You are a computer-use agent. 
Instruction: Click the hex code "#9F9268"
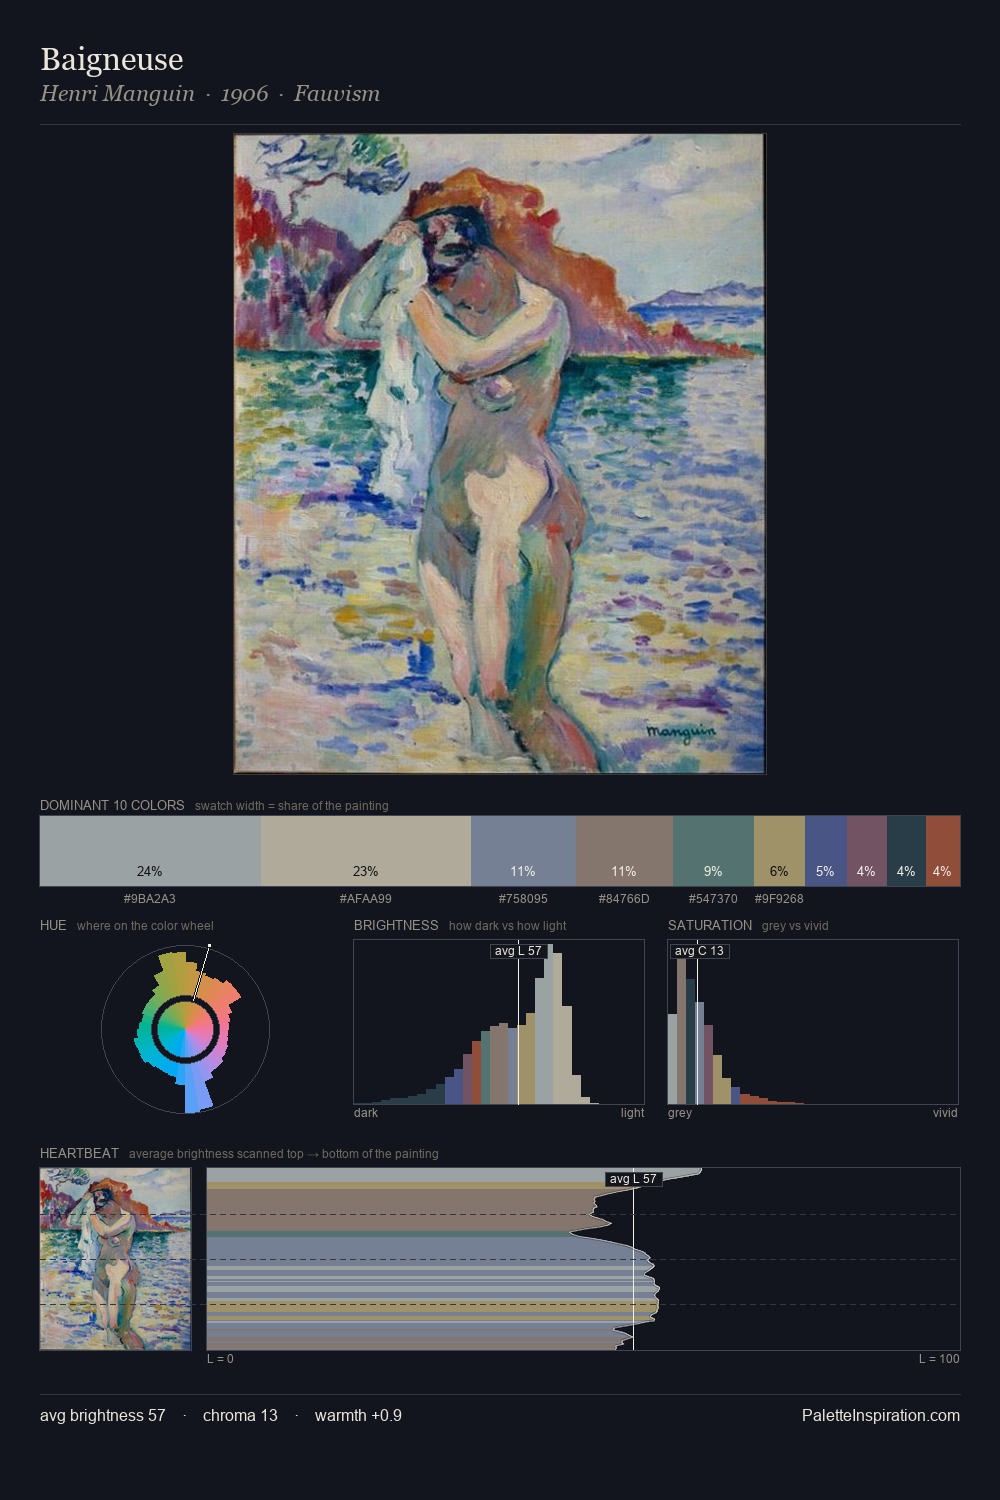779,899
